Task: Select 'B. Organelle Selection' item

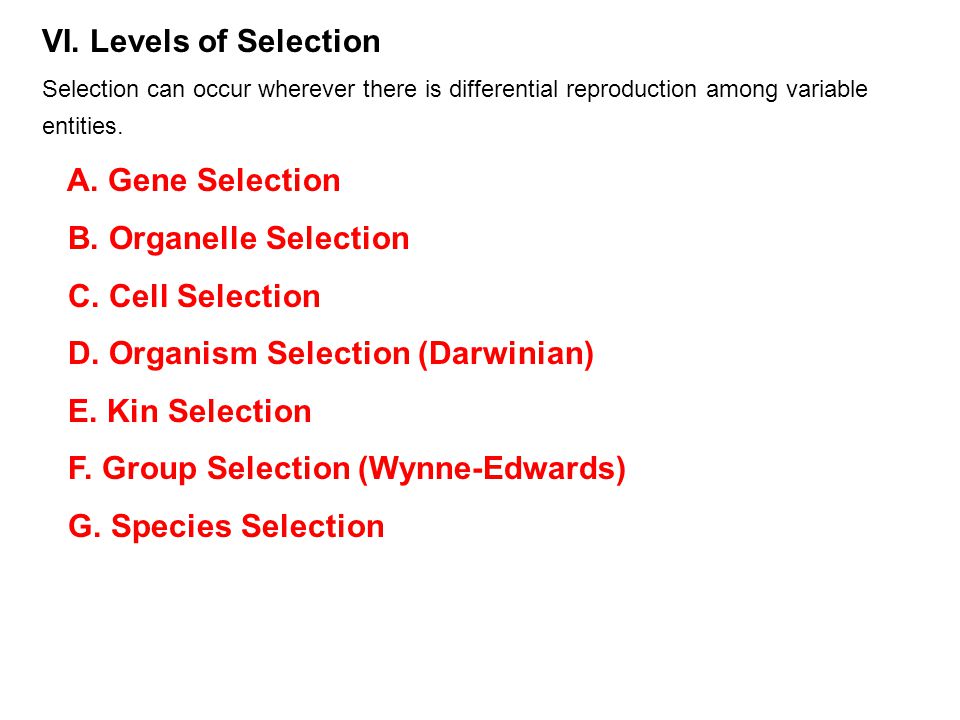Action: pos(239,238)
